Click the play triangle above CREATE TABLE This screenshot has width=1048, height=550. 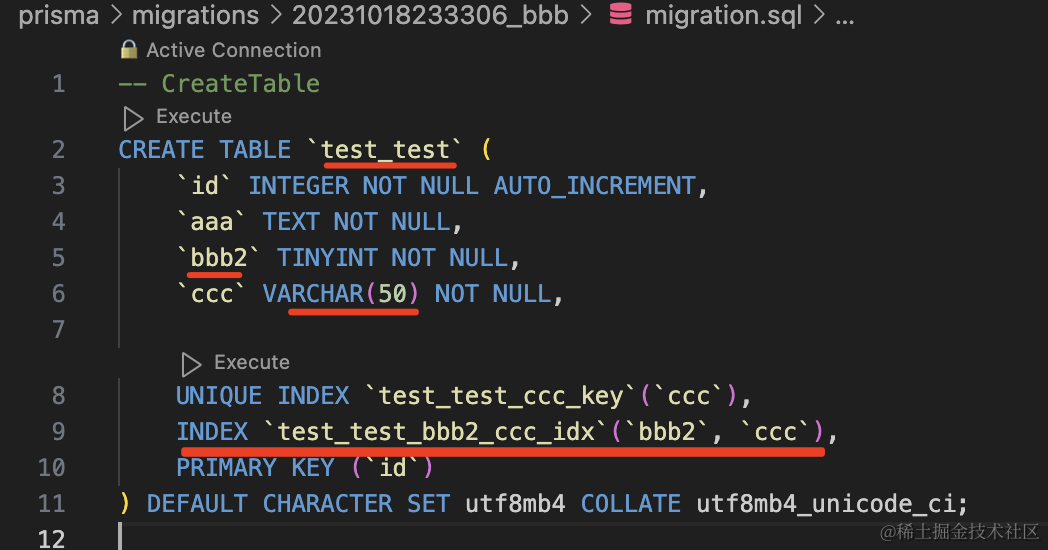[132, 117]
